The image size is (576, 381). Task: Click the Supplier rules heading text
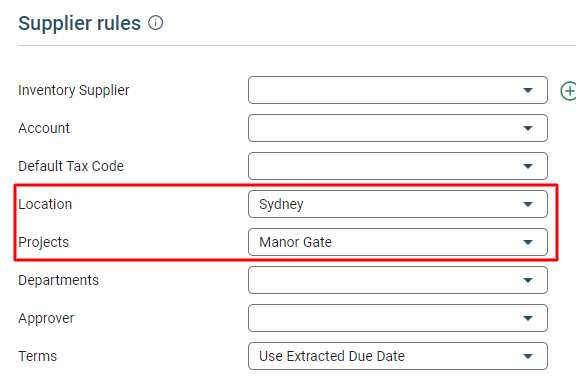point(79,23)
